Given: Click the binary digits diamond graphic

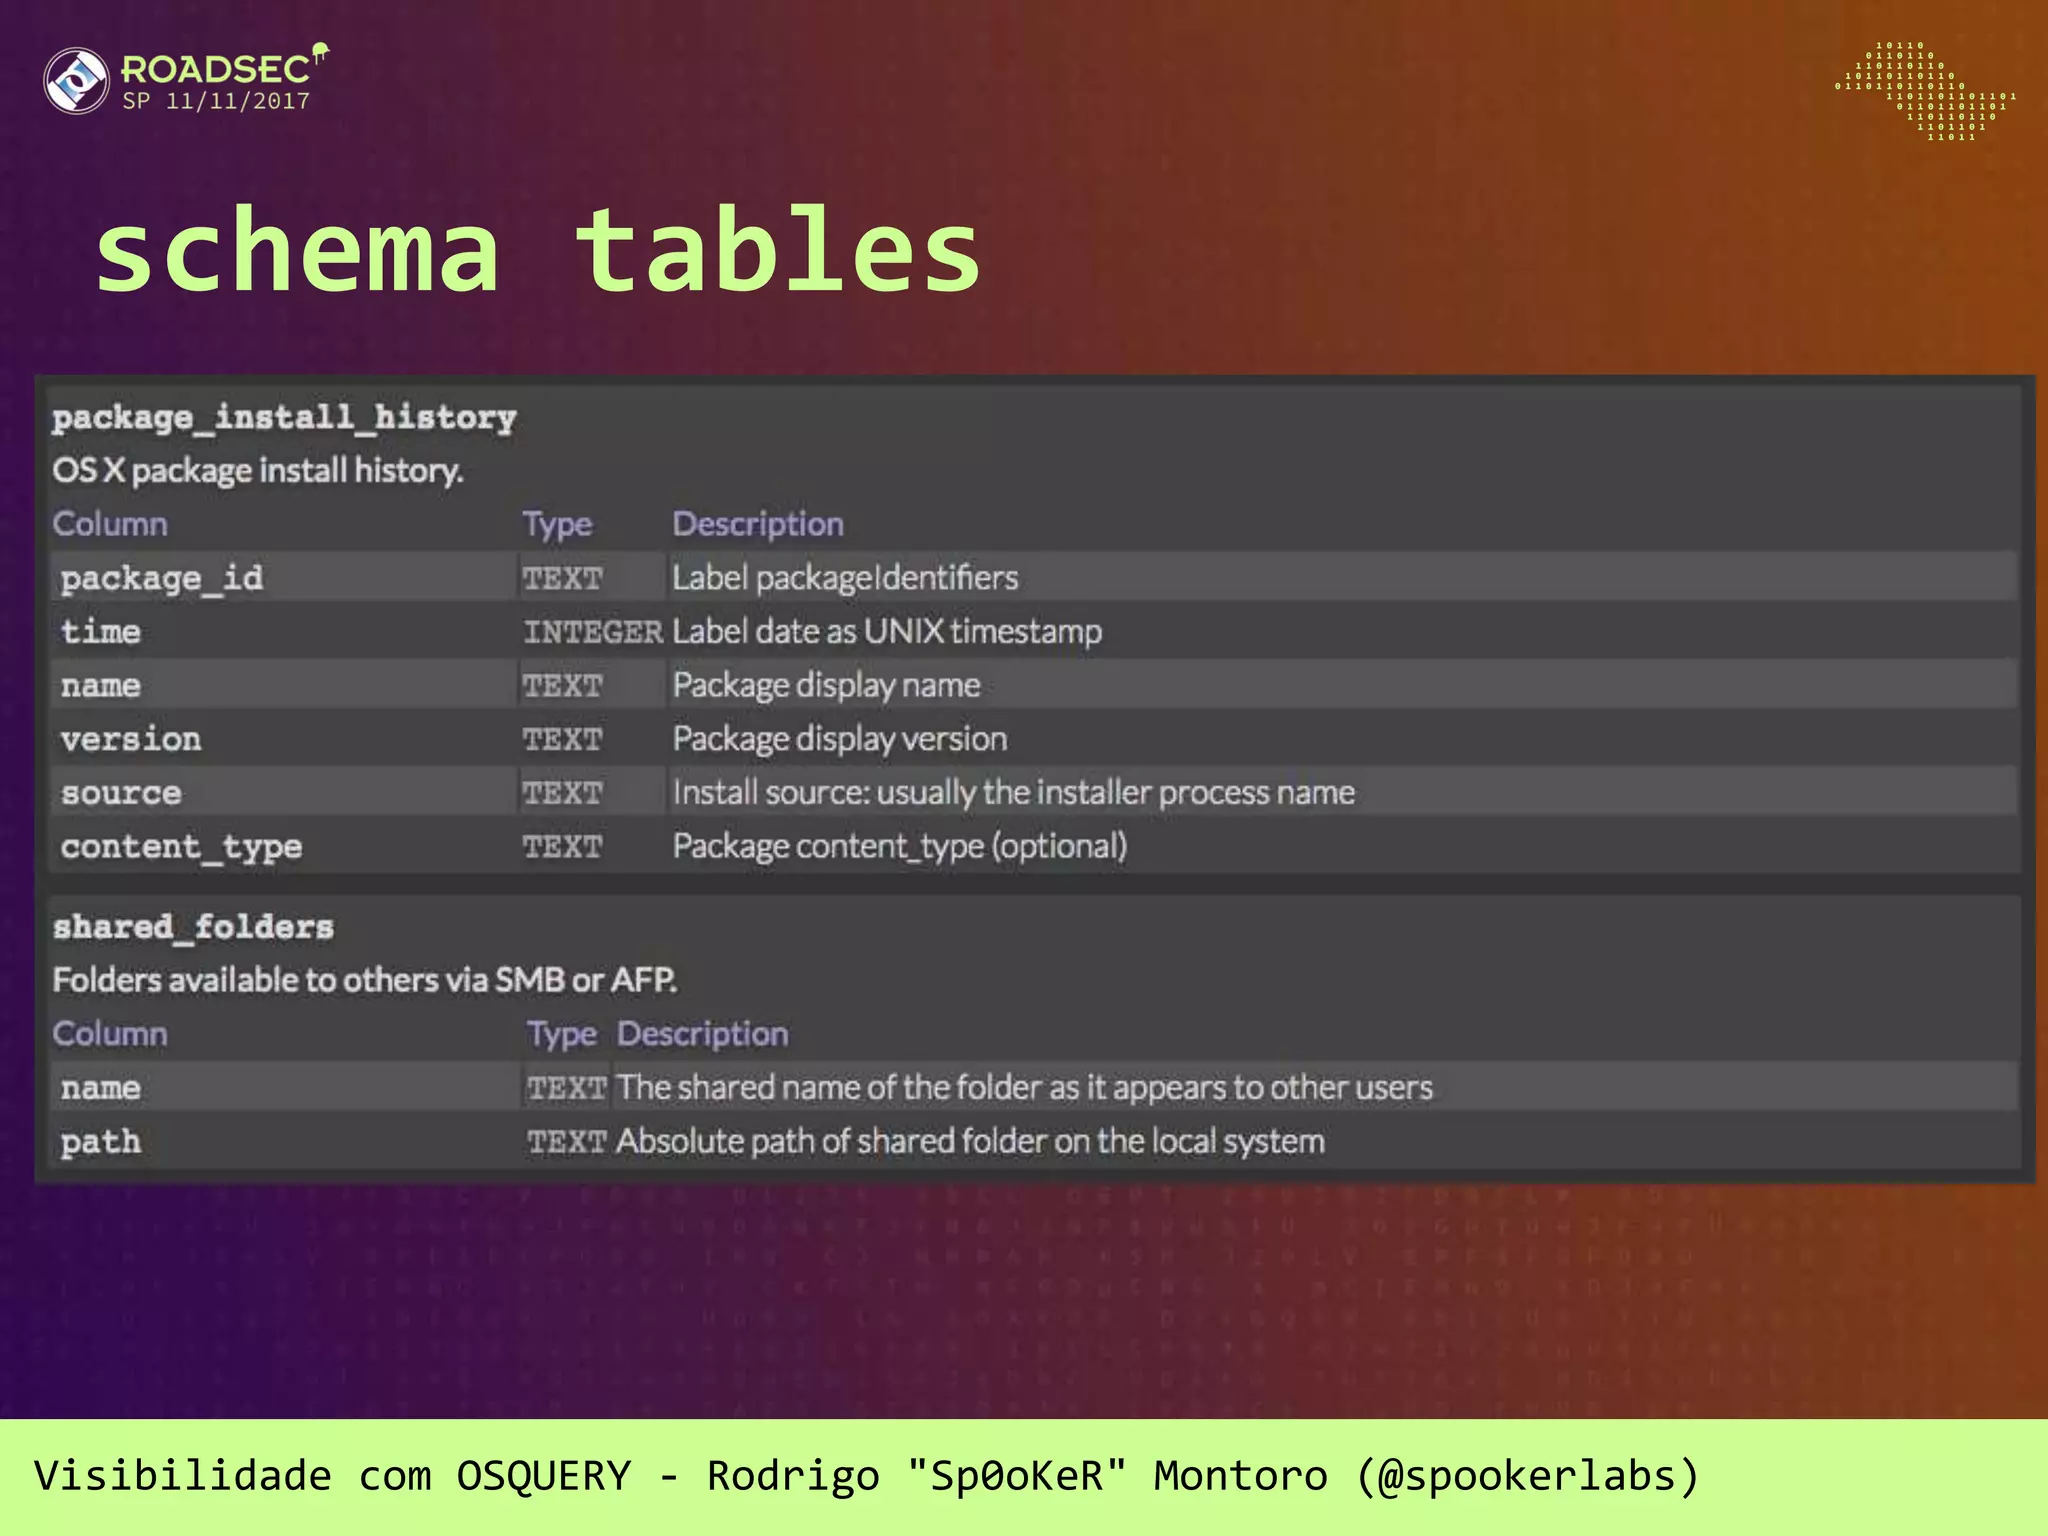Looking at the screenshot, I should 1925,91.
